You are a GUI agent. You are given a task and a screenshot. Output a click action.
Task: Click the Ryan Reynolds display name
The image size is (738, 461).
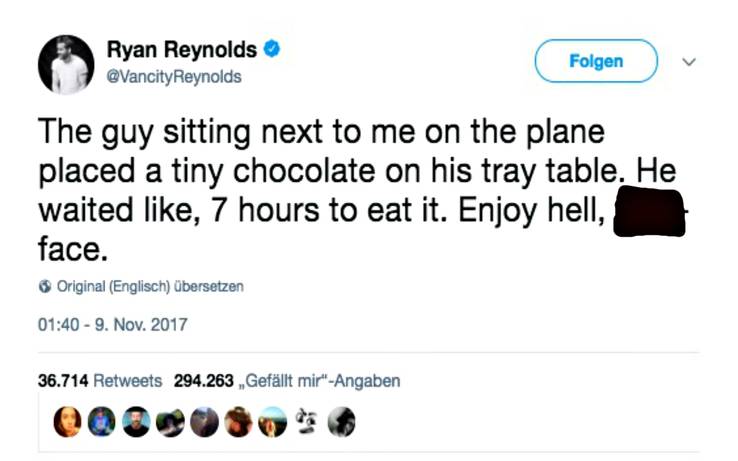[181, 50]
